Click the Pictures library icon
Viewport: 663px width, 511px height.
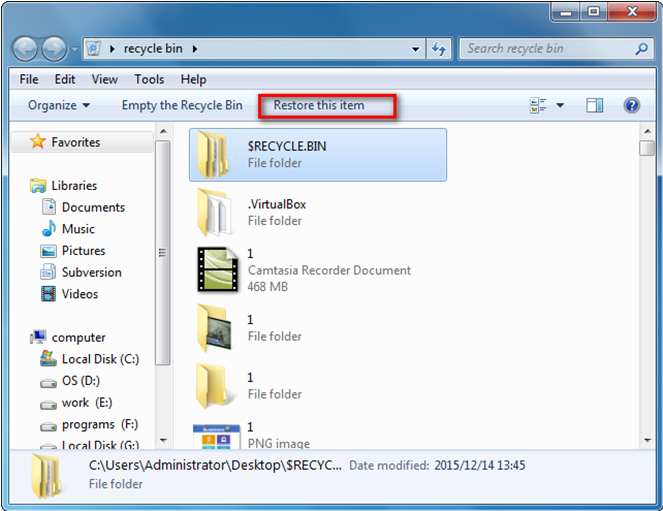click(48, 251)
